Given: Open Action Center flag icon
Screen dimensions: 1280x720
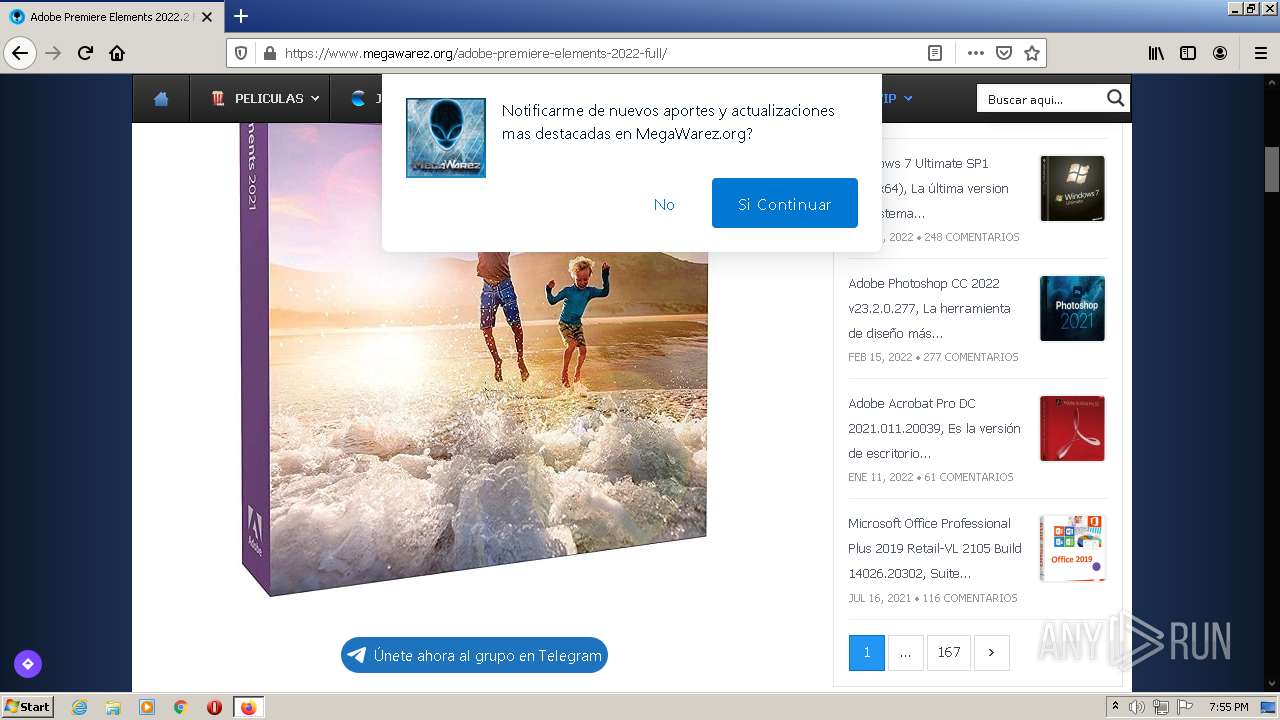Looking at the screenshot, I should click(1185, 707).
